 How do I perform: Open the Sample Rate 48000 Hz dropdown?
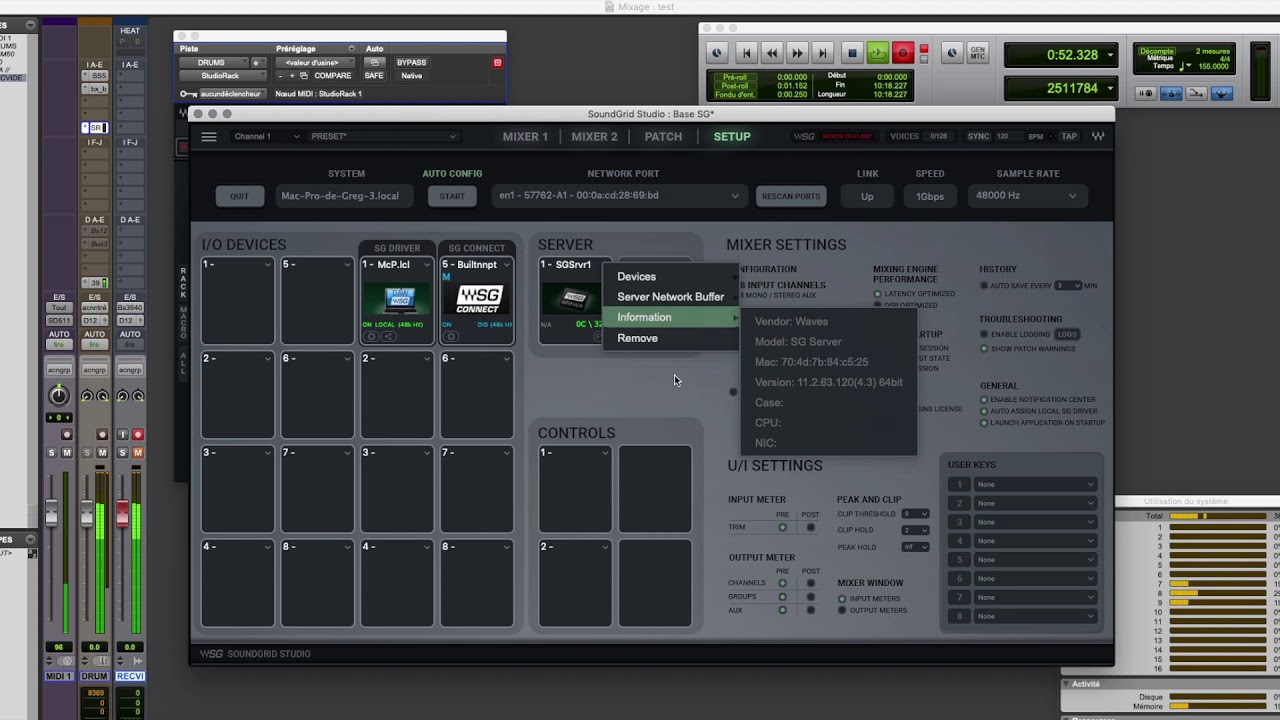coord(1027,196)
